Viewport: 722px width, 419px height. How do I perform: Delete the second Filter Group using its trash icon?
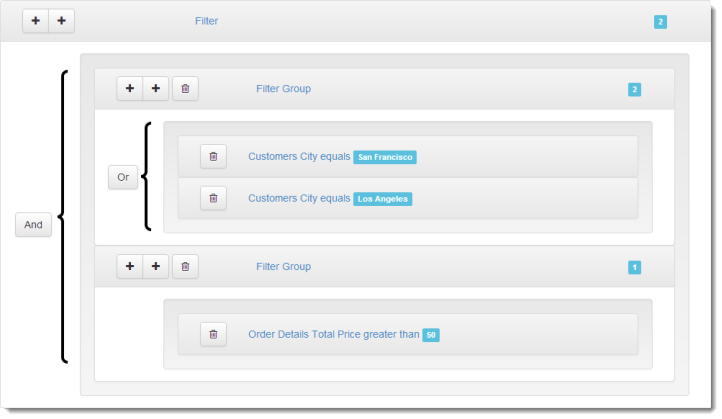click(x=185, y=267)
